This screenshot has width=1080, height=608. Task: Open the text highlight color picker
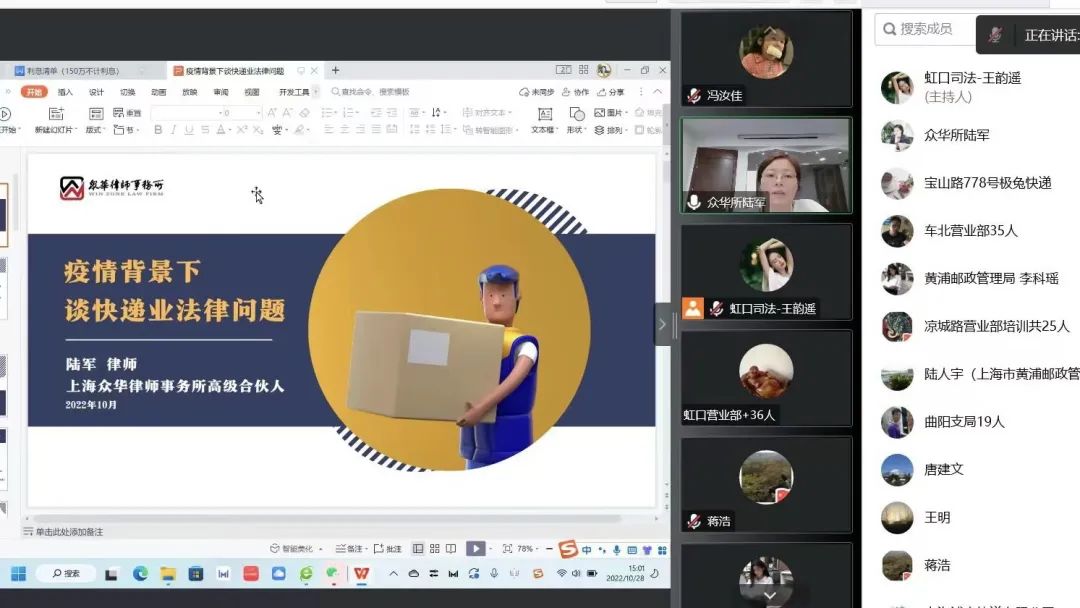301,129
